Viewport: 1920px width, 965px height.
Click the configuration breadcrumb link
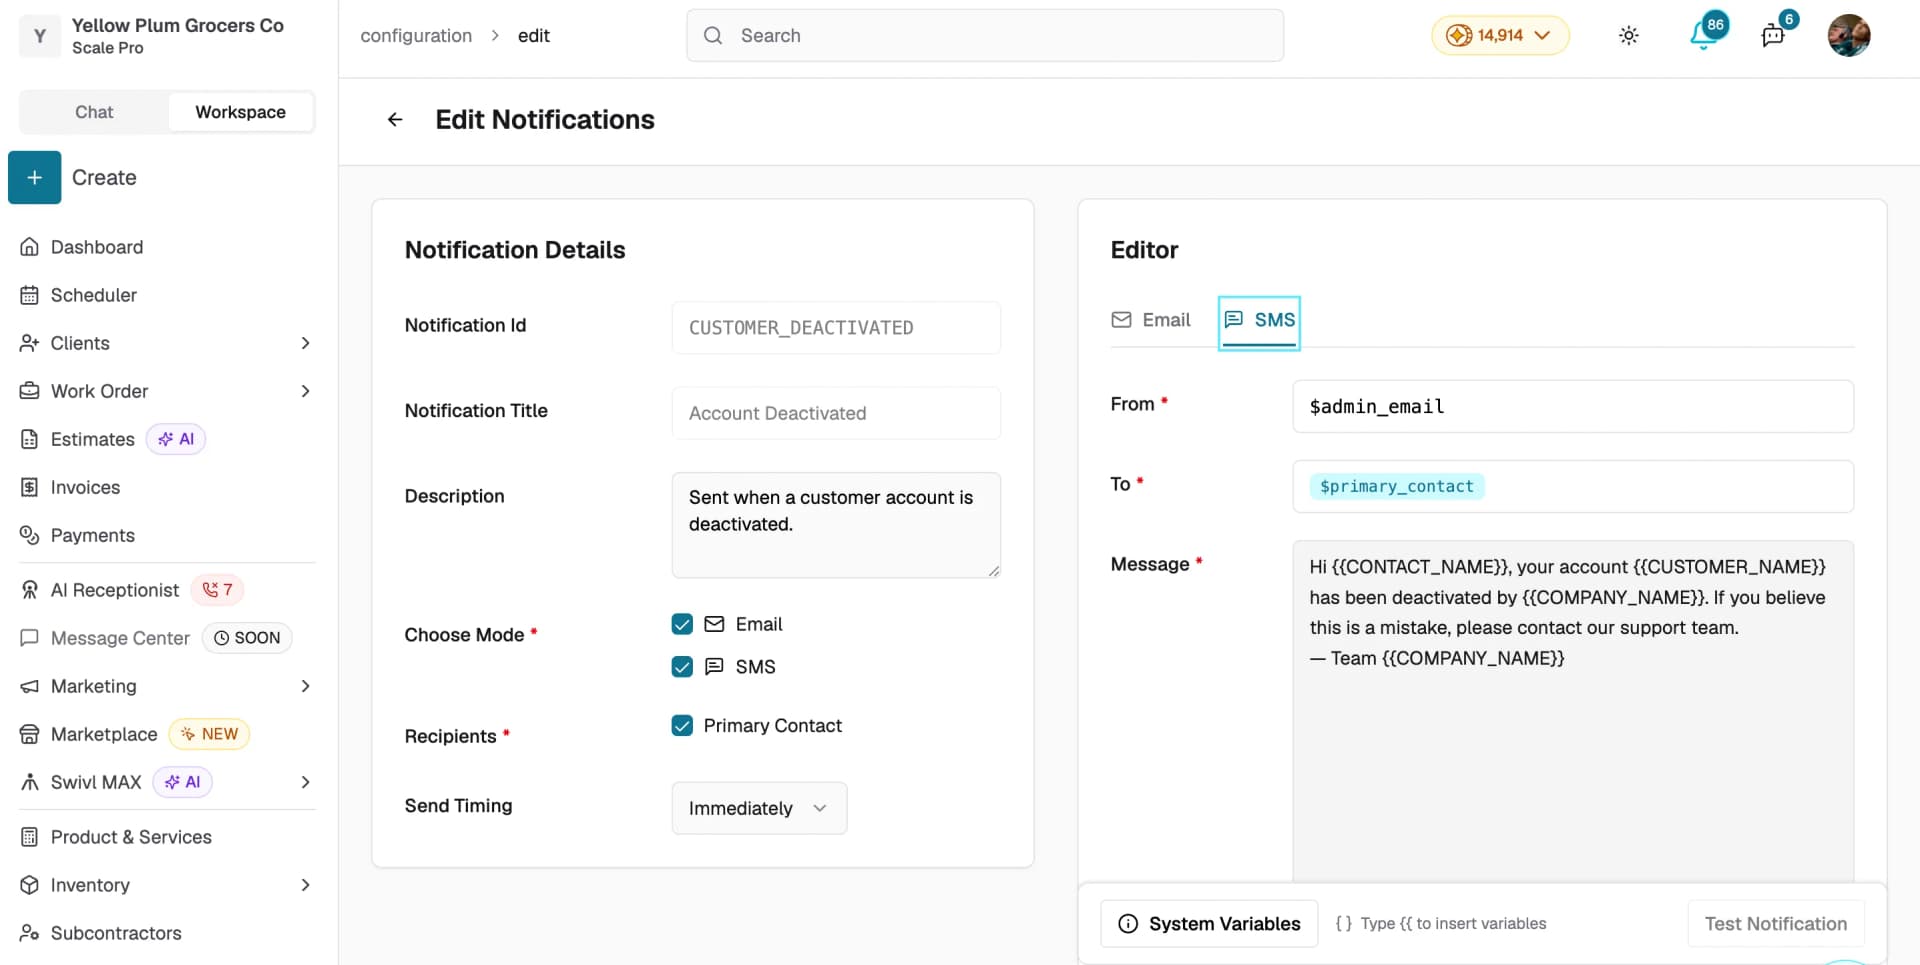[416, 36]
